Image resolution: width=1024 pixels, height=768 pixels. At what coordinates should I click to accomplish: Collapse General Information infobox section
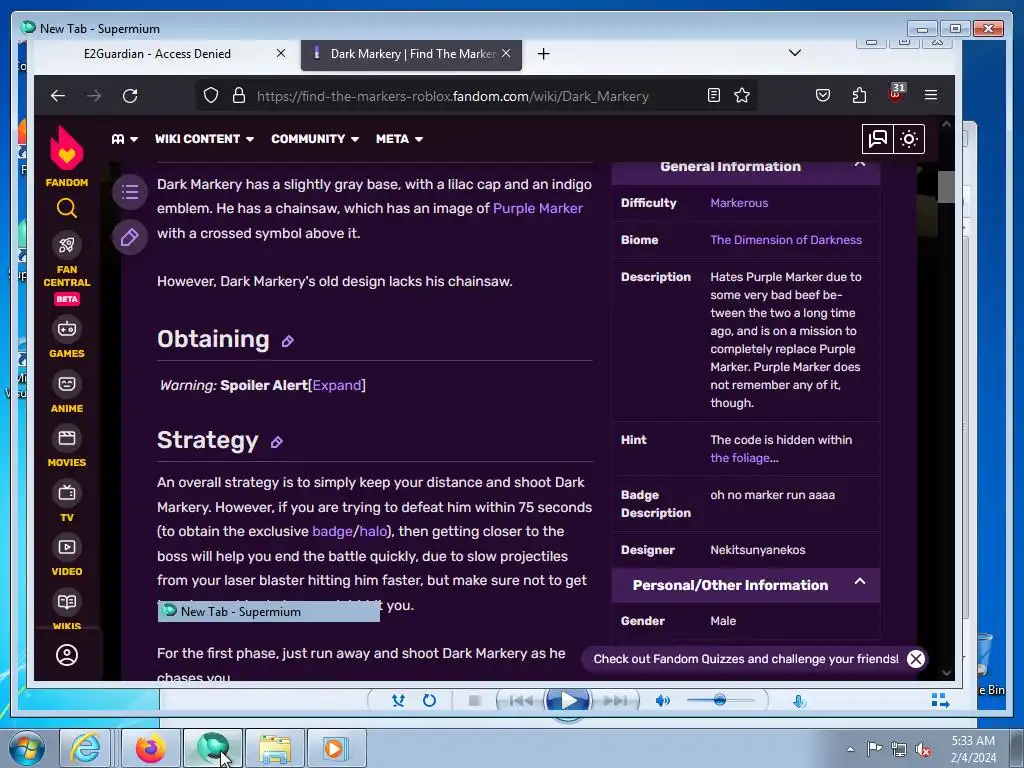[860, 165]
